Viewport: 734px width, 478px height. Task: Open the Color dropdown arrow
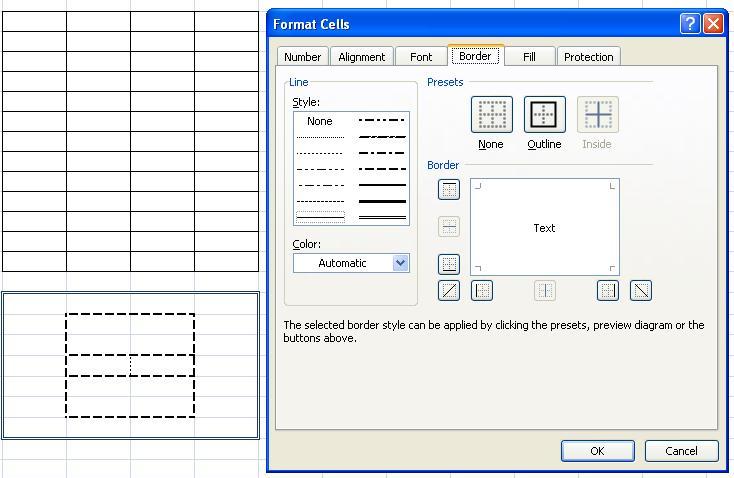400,263
